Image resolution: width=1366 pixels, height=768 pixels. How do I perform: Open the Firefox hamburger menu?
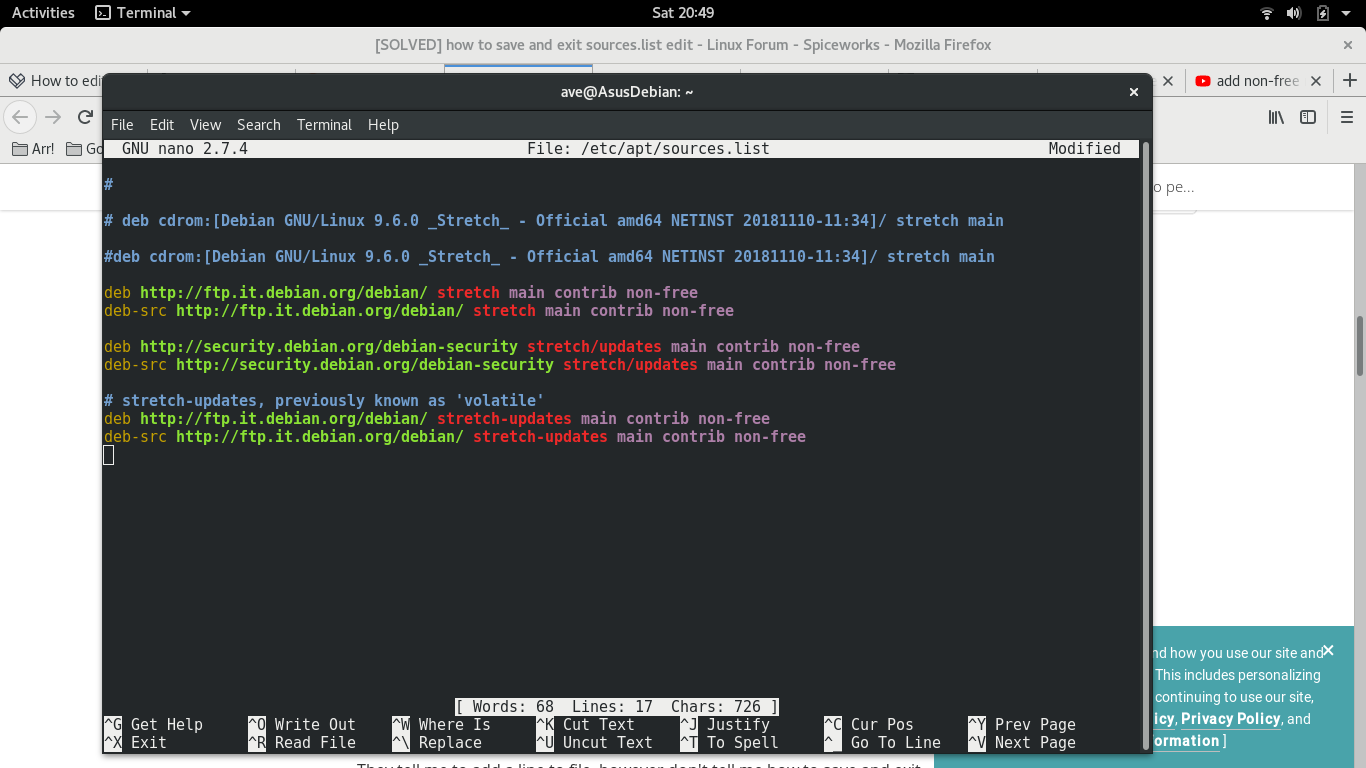[x=1345, y=117]
